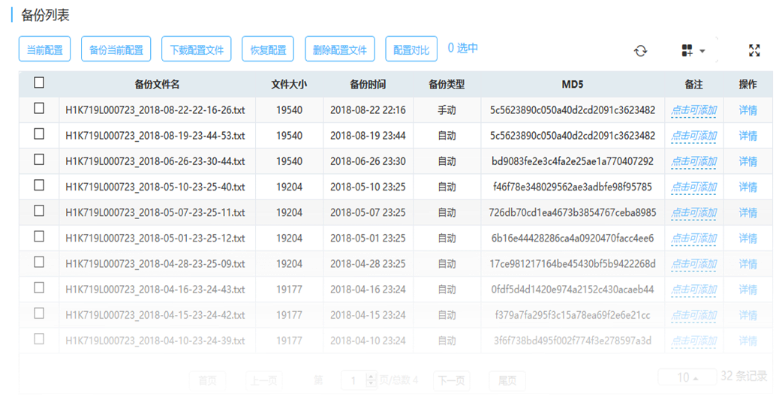Click the 当前配置 button

pos(45,49)
